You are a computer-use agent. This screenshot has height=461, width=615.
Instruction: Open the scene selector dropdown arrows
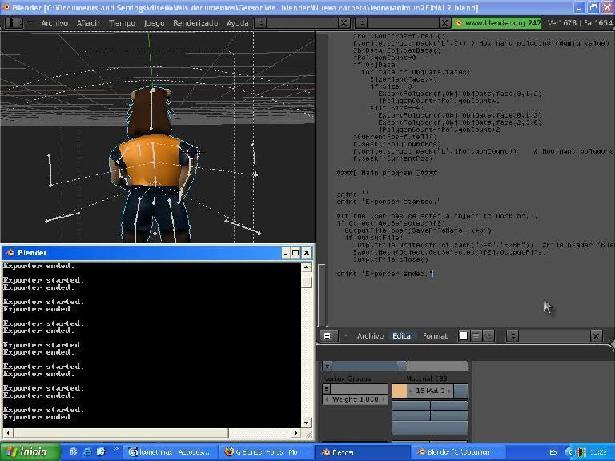click(x=361, y=23)
